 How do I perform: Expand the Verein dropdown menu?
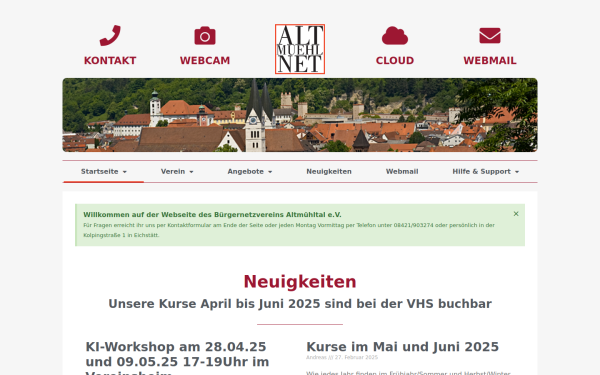pyautogui.click(x=177, y=171)
